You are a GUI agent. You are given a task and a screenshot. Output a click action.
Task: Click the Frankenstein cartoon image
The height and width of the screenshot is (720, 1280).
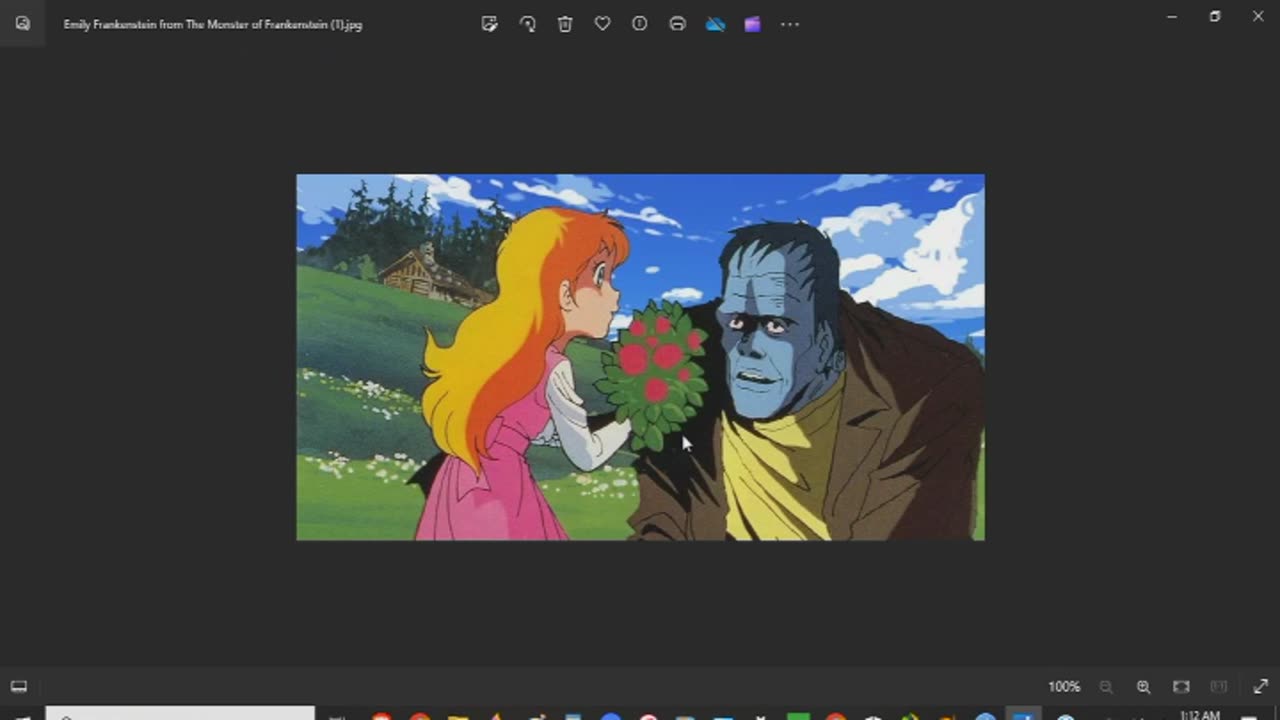(x=640, y=357)
